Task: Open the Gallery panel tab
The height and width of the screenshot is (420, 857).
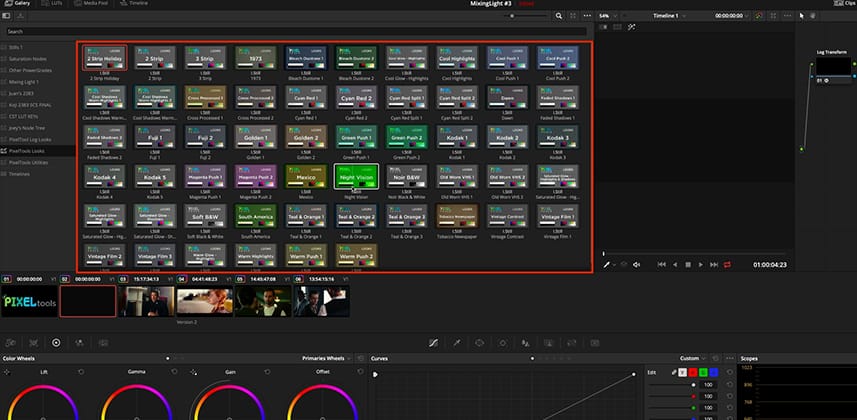Action: tap(17, 3)
